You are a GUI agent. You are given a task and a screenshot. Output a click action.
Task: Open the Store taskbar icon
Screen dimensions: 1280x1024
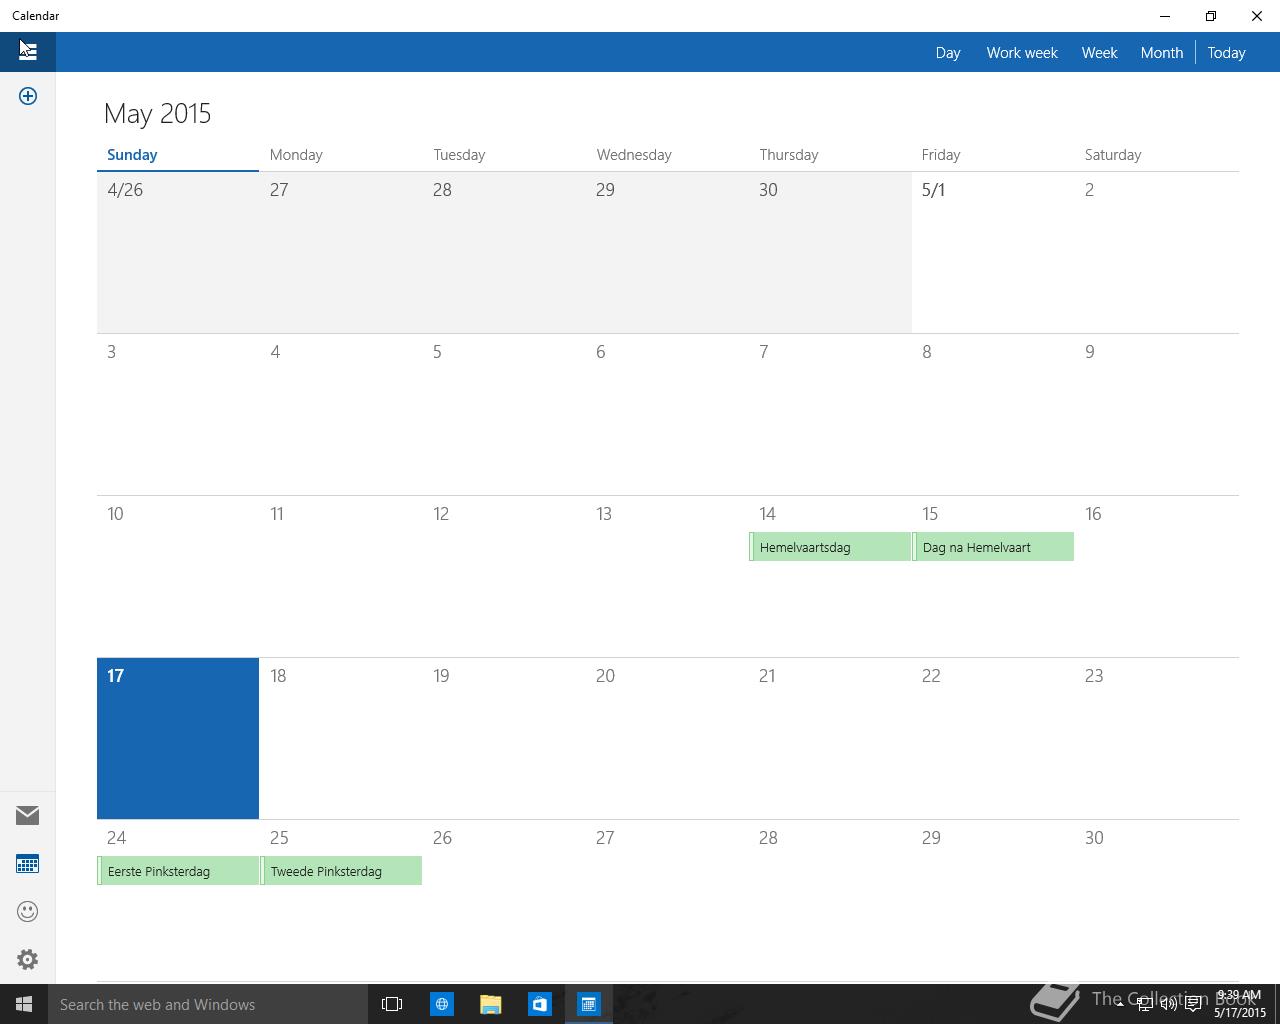click(x=539, y=1004)
